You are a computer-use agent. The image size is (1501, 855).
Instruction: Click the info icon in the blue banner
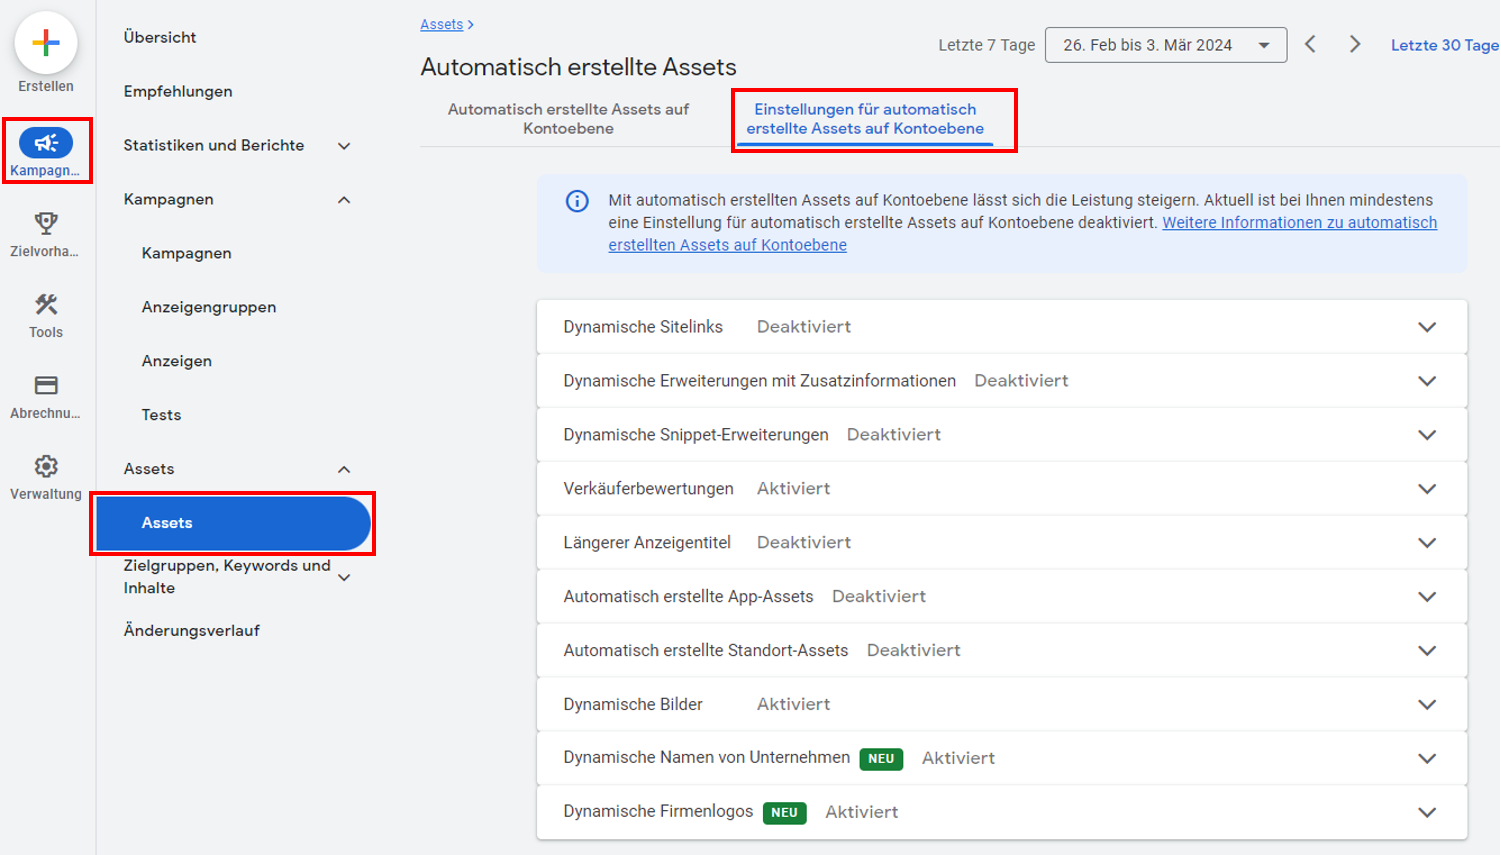(x=577, y=201)
